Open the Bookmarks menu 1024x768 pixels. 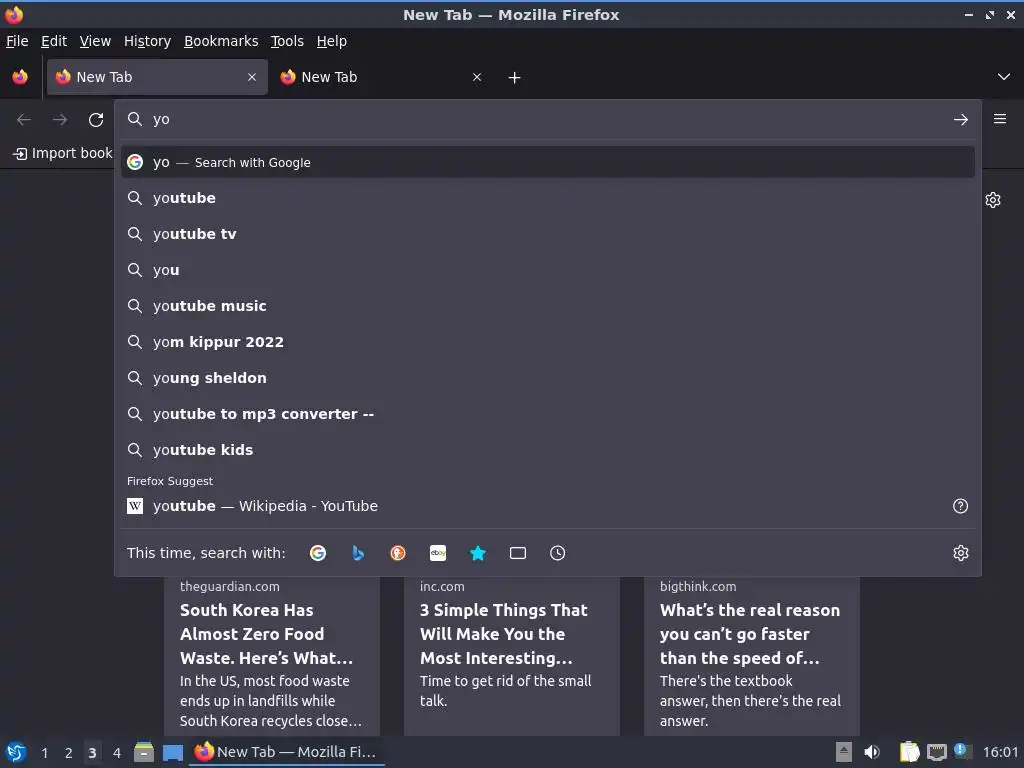click(221, 41)
